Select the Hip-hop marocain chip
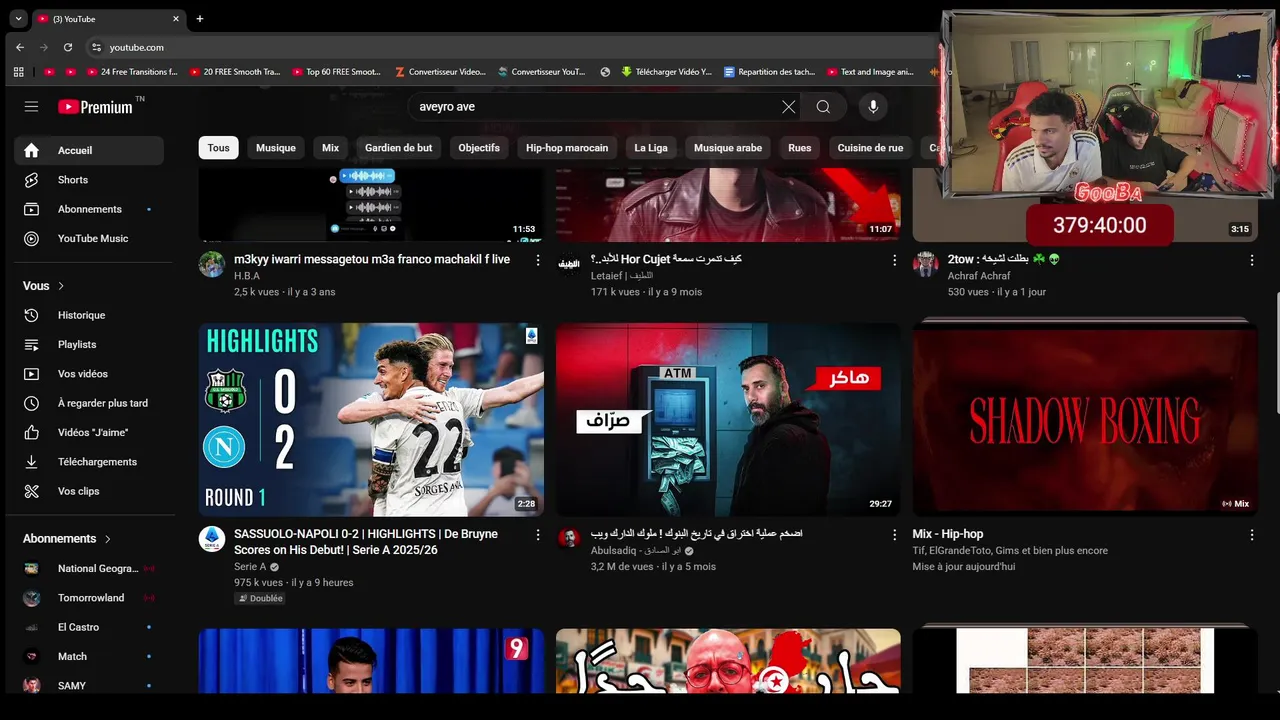The width and height of the screenshot is (1280, 720). (567, 148)
